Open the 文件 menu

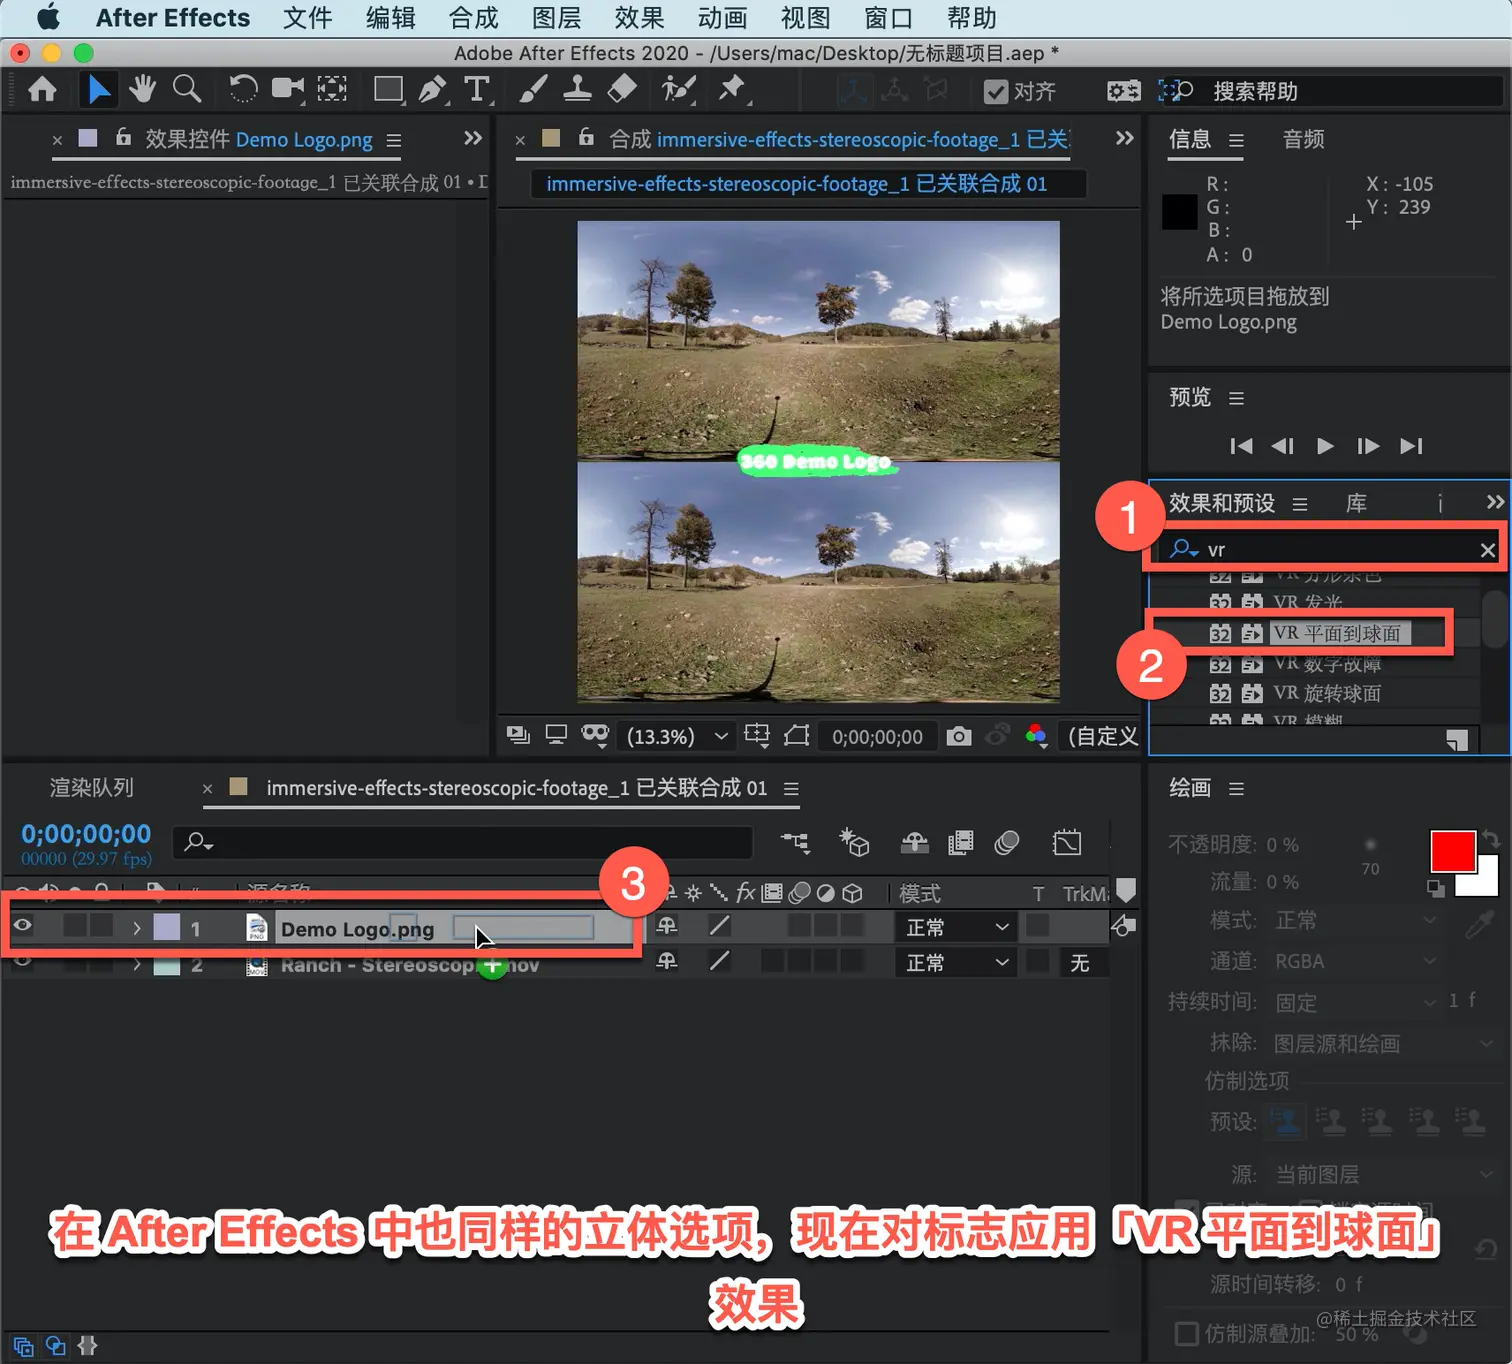pyautogui.click(x=307, y=18)
